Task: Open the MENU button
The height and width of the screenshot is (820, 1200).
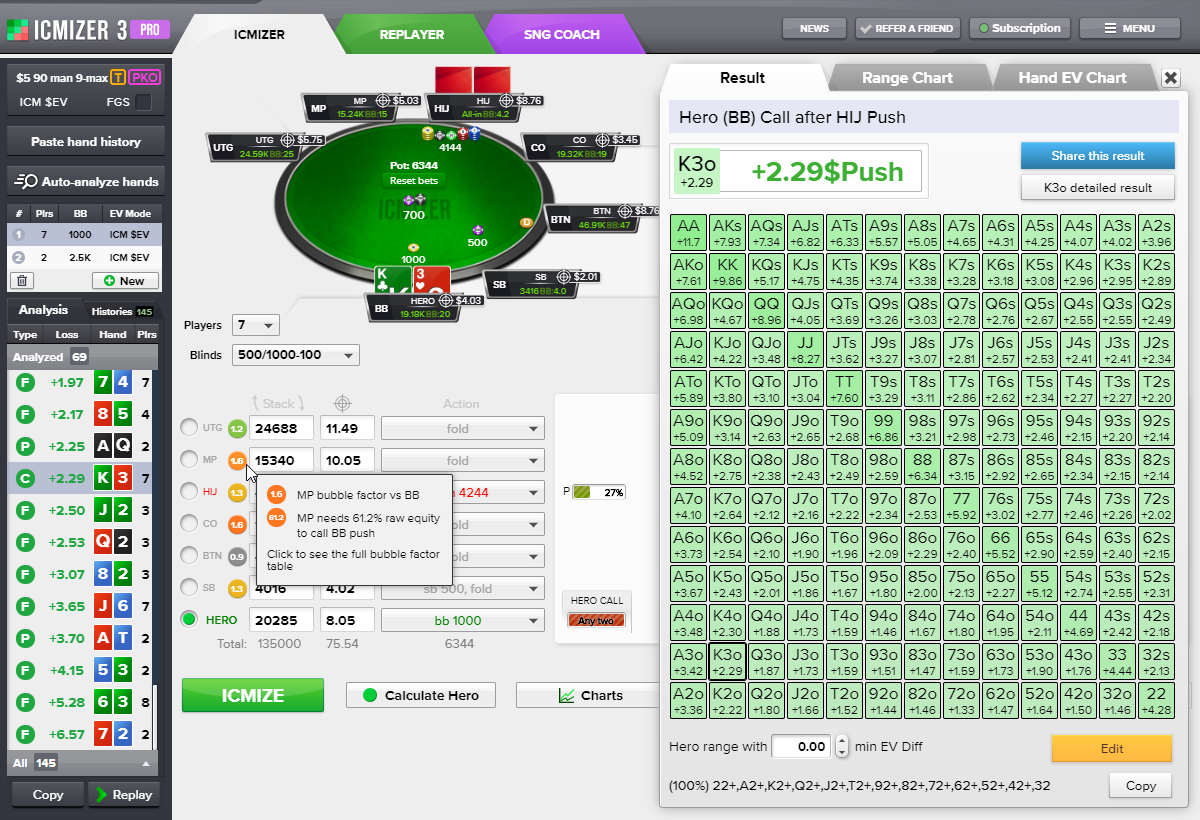Action: point(1130,28)
